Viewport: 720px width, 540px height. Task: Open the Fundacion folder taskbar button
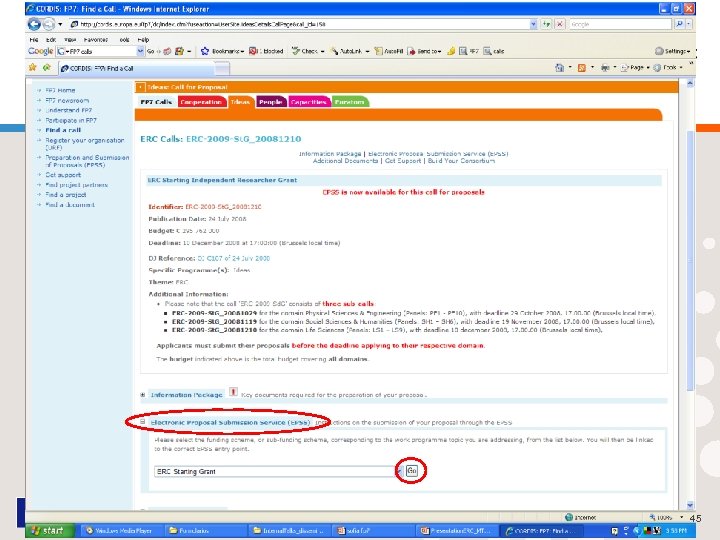point(202,531)
